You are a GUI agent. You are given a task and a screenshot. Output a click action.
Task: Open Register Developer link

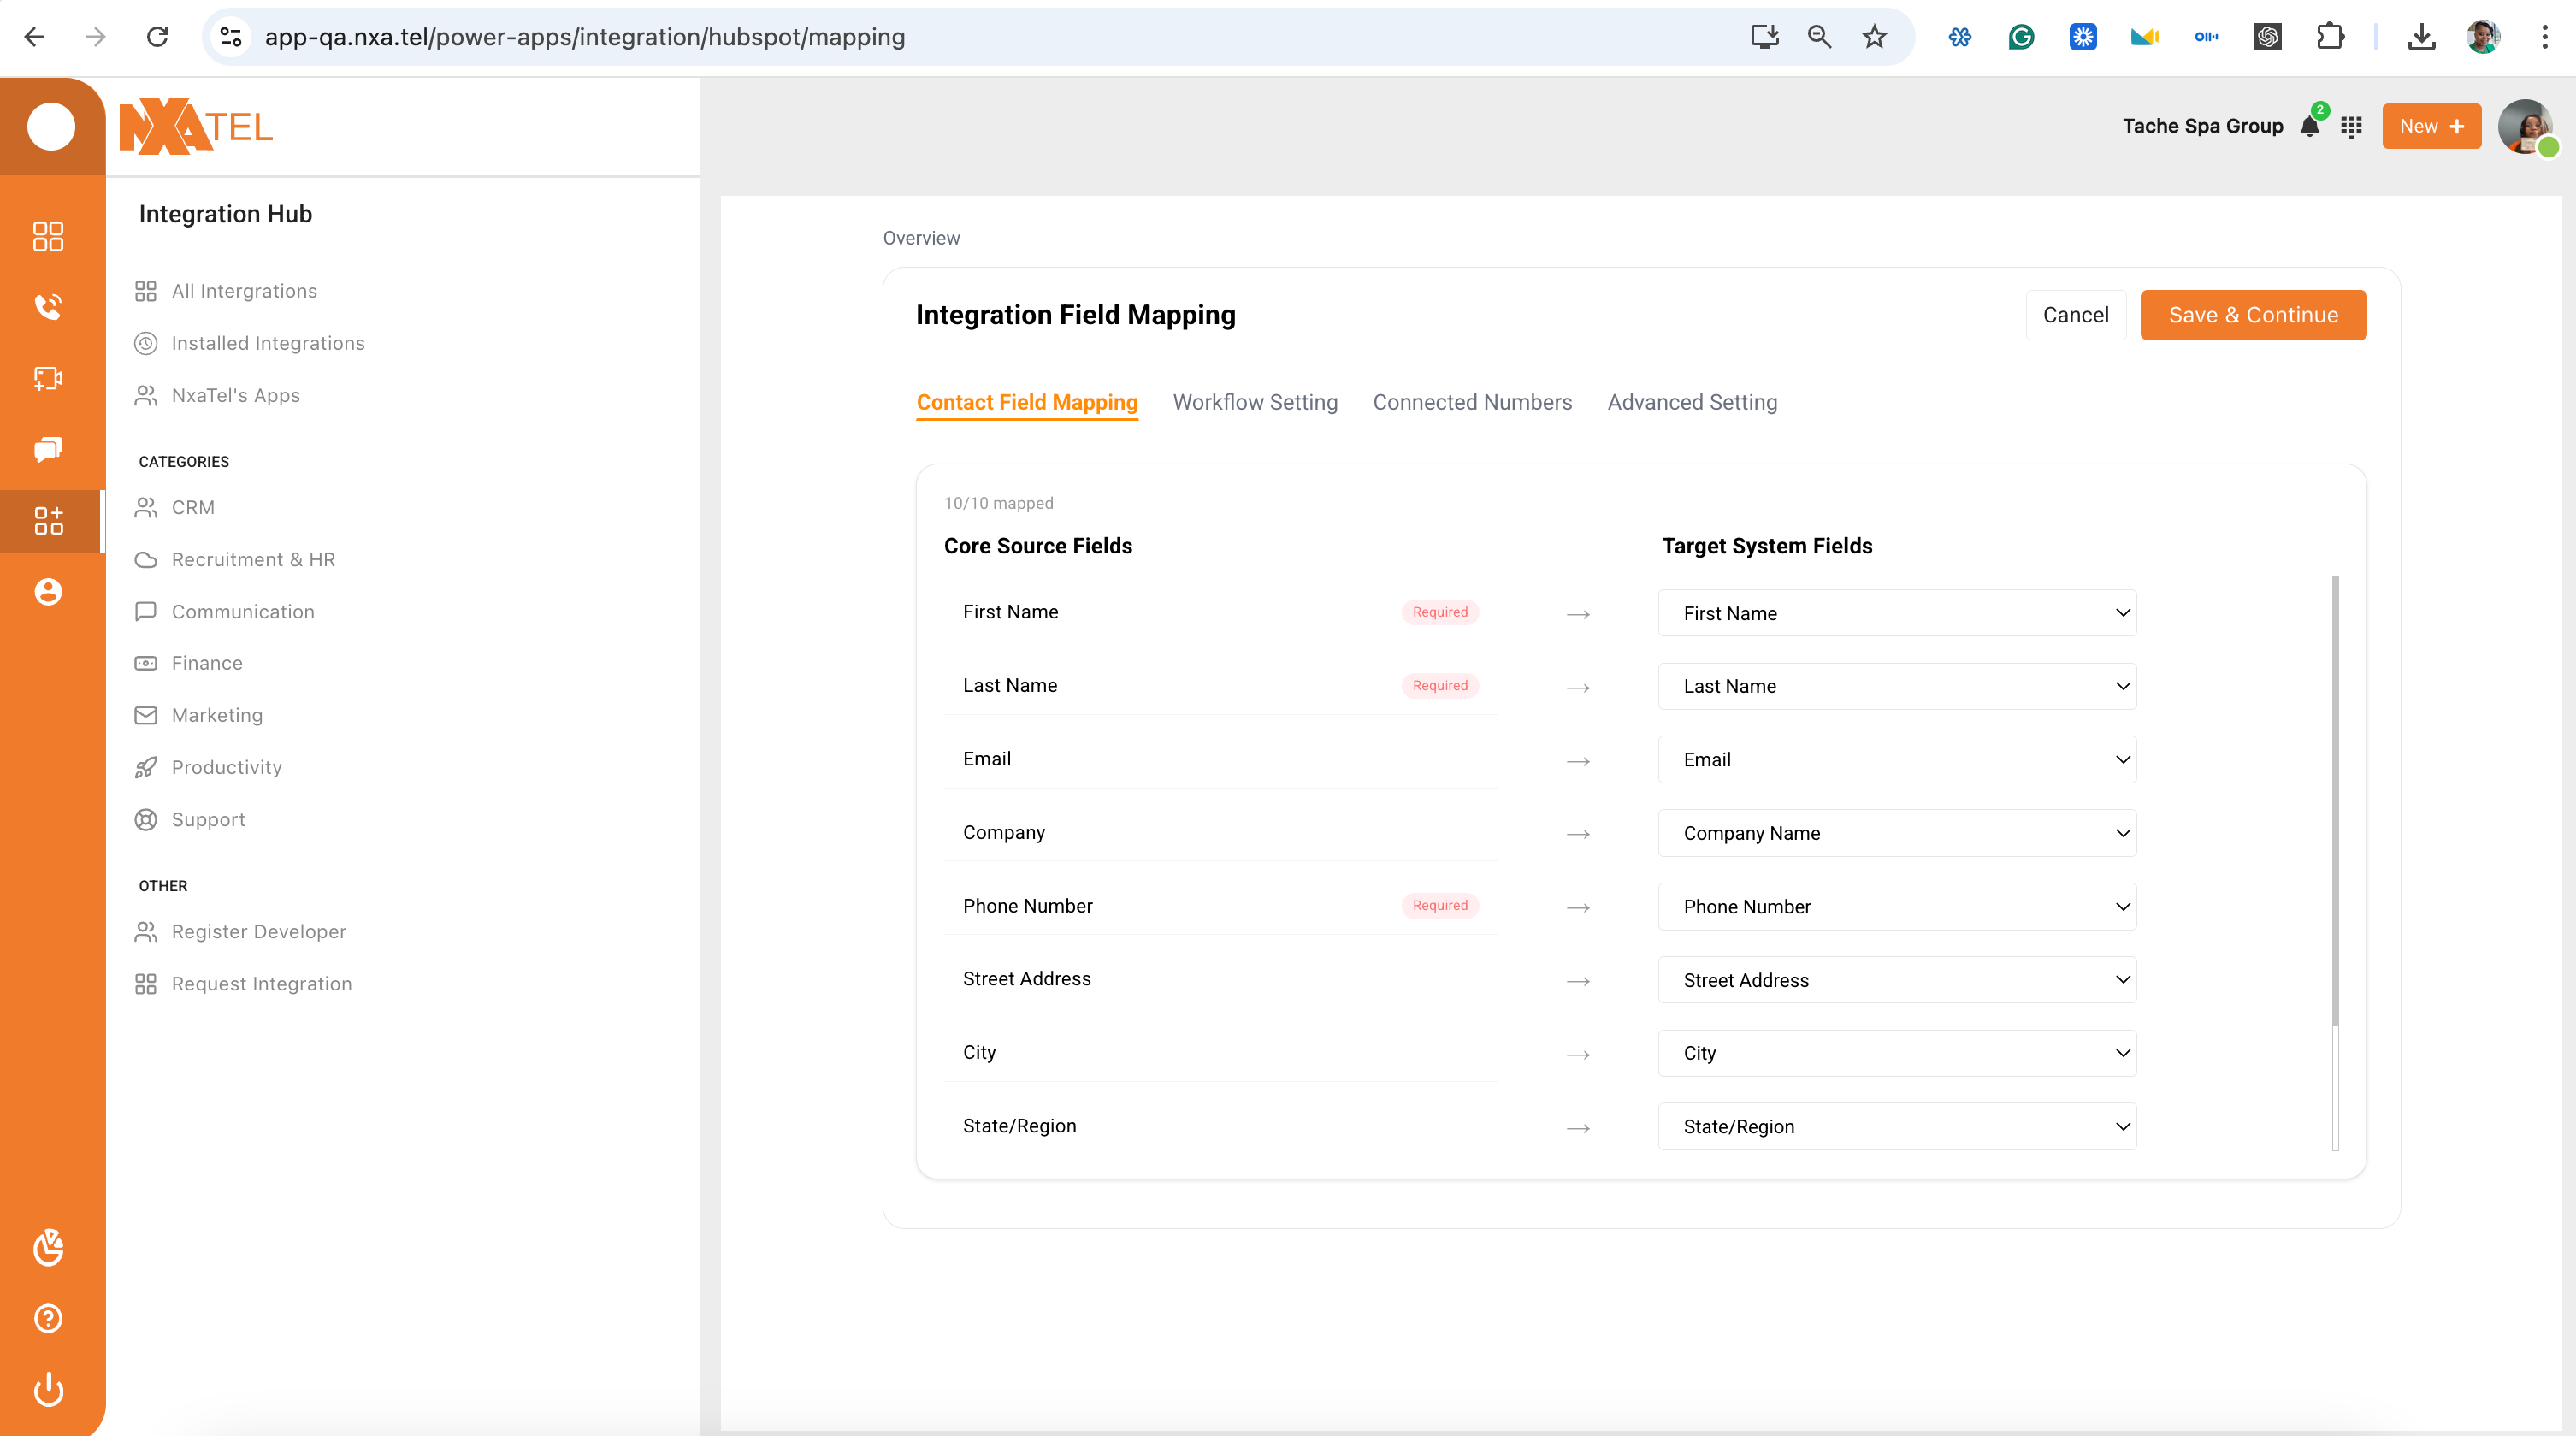(x=241, y=932)
